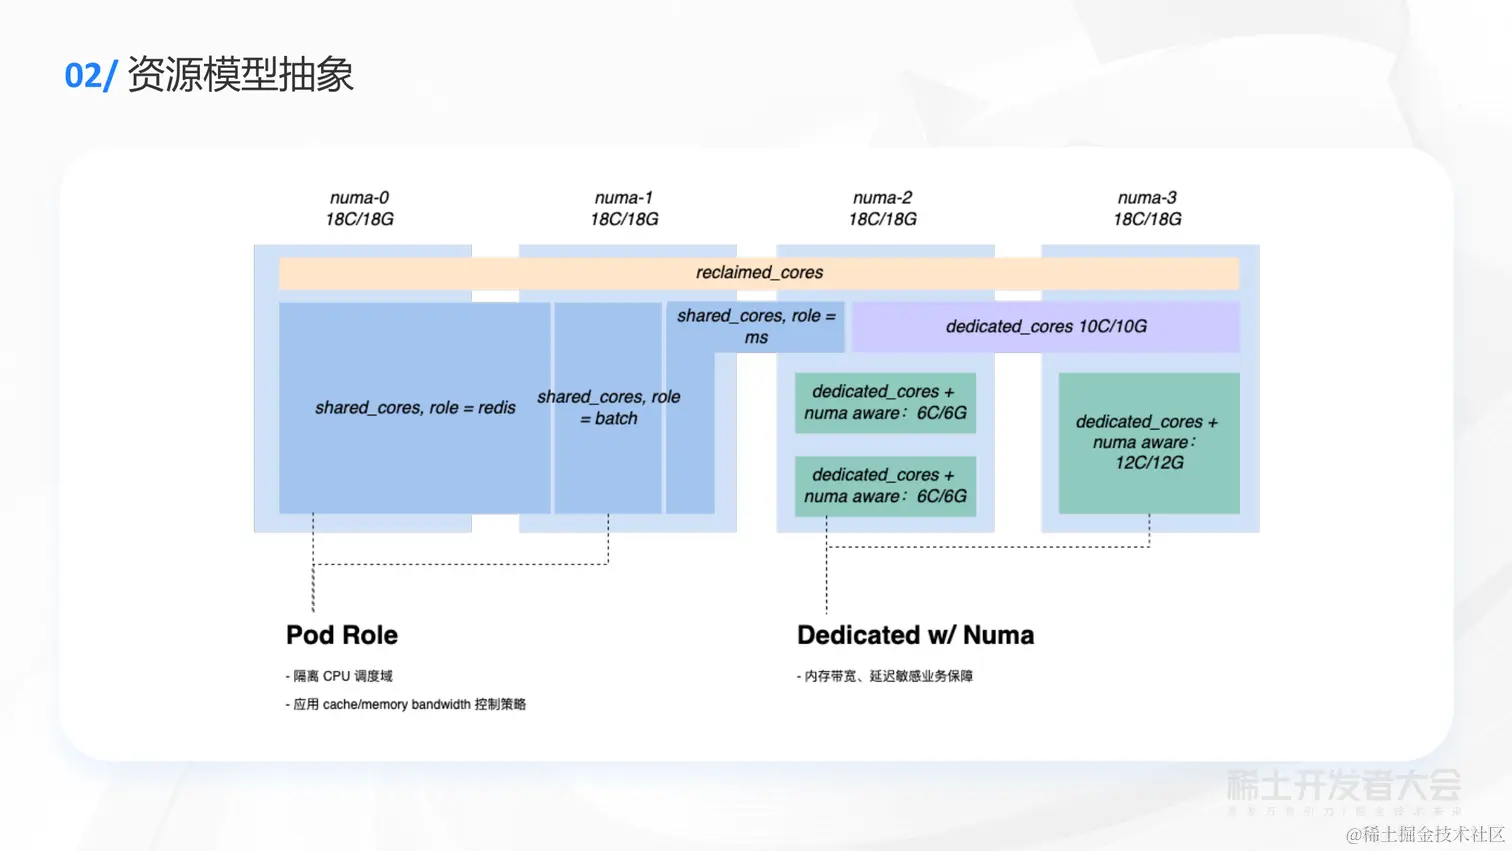
Task: Click the Dedicated w/ Numa heading
Action: (x=915, y=635)
